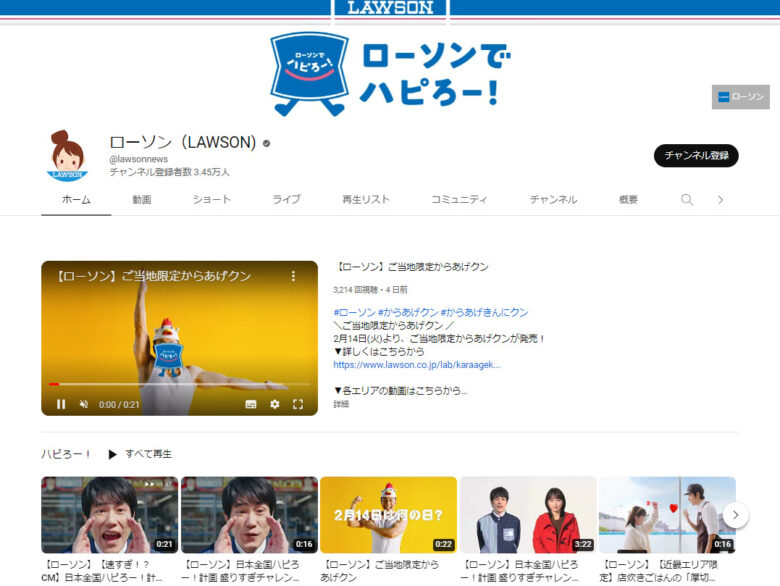
Task: Click the featured video title overlay text
Action: tap(152, 276)
